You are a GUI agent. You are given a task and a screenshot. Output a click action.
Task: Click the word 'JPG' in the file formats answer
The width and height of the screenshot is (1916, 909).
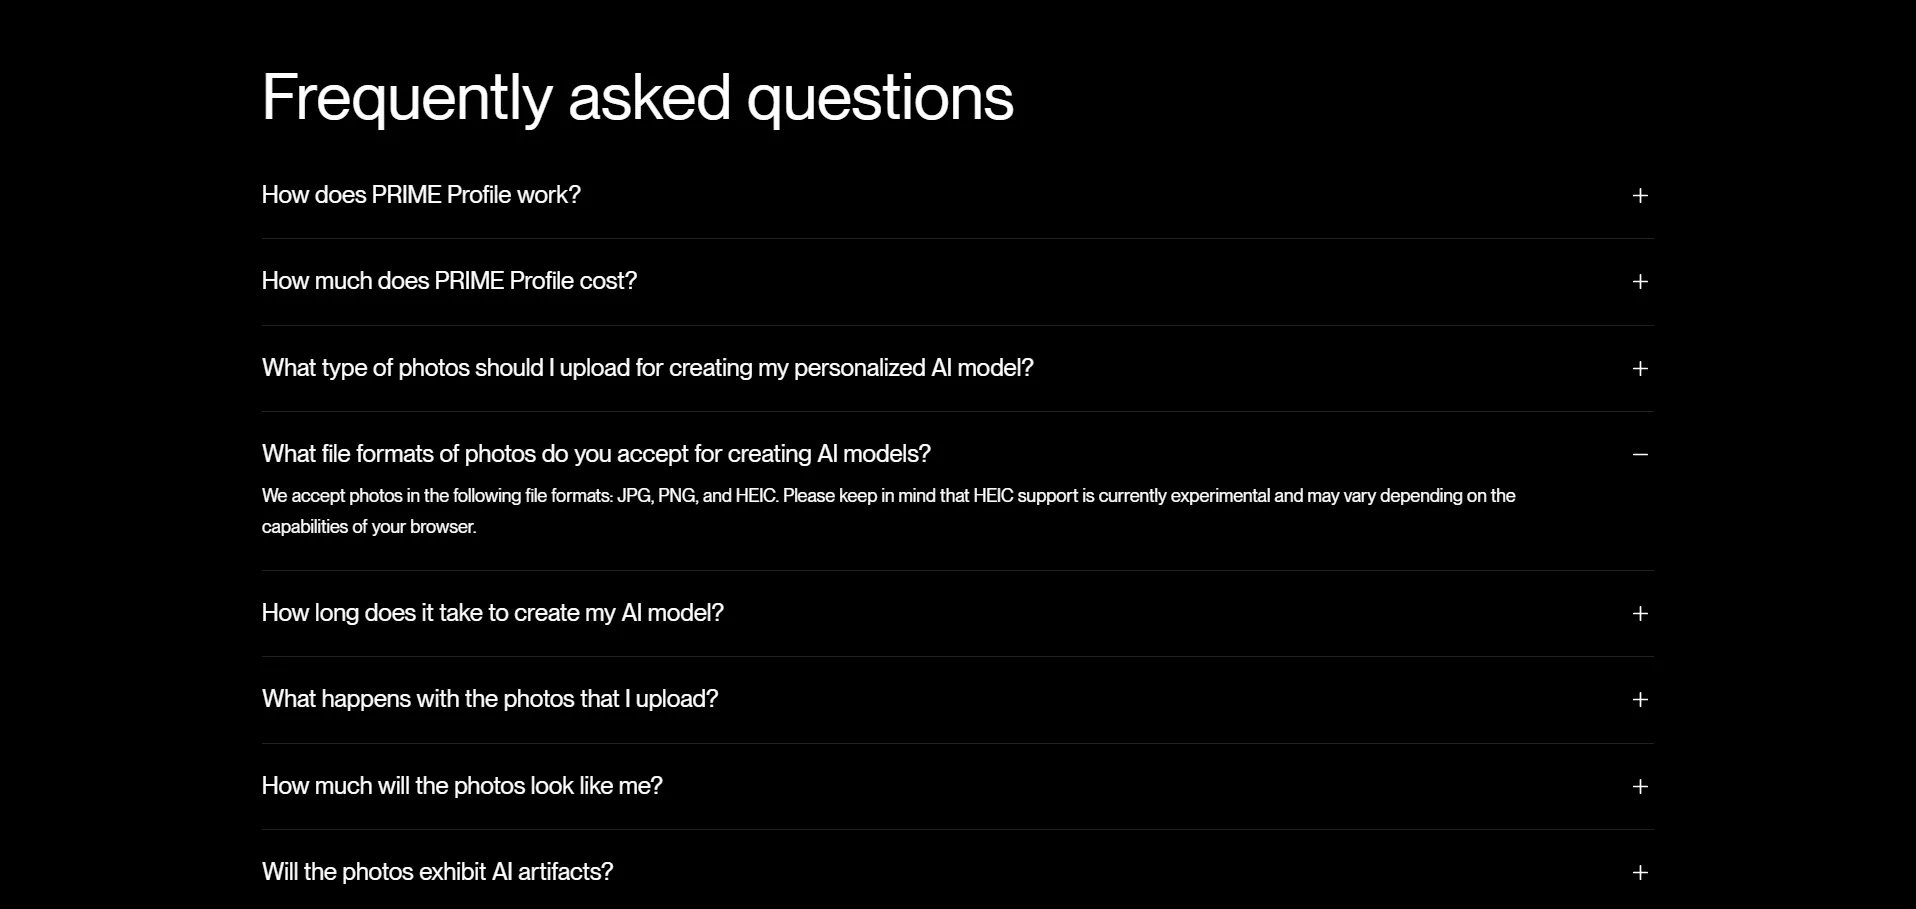[x=633, y=496]
